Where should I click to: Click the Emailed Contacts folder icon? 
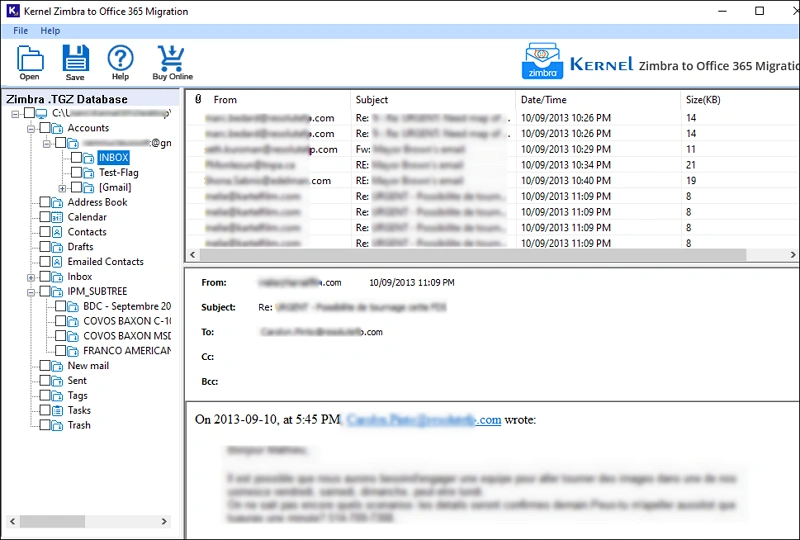click(x=57, y=261)
